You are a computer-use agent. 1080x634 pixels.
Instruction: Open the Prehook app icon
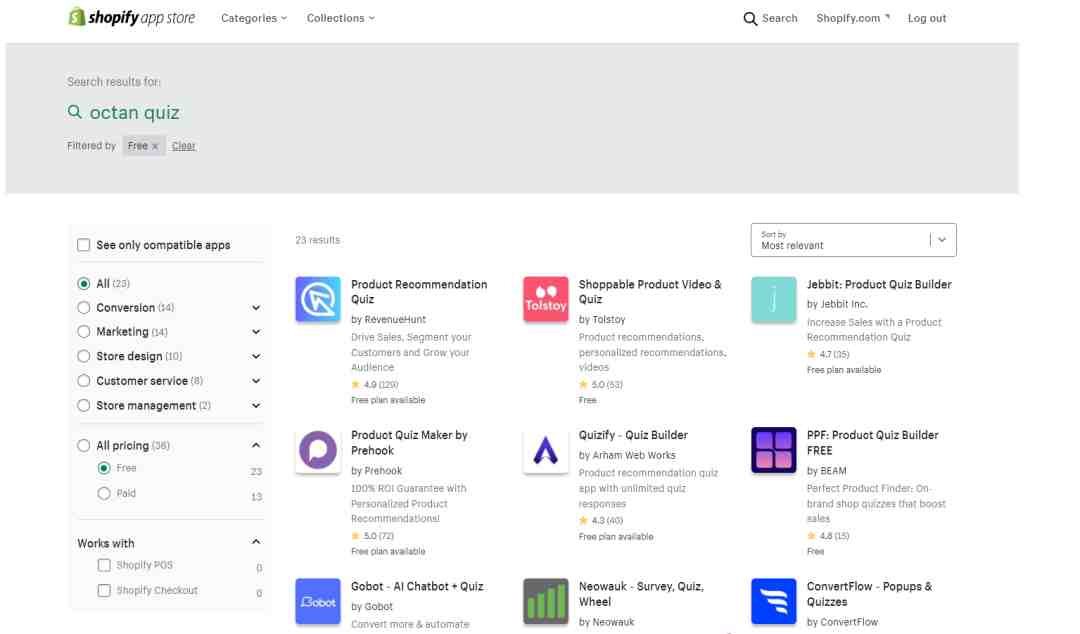(318, 450)
